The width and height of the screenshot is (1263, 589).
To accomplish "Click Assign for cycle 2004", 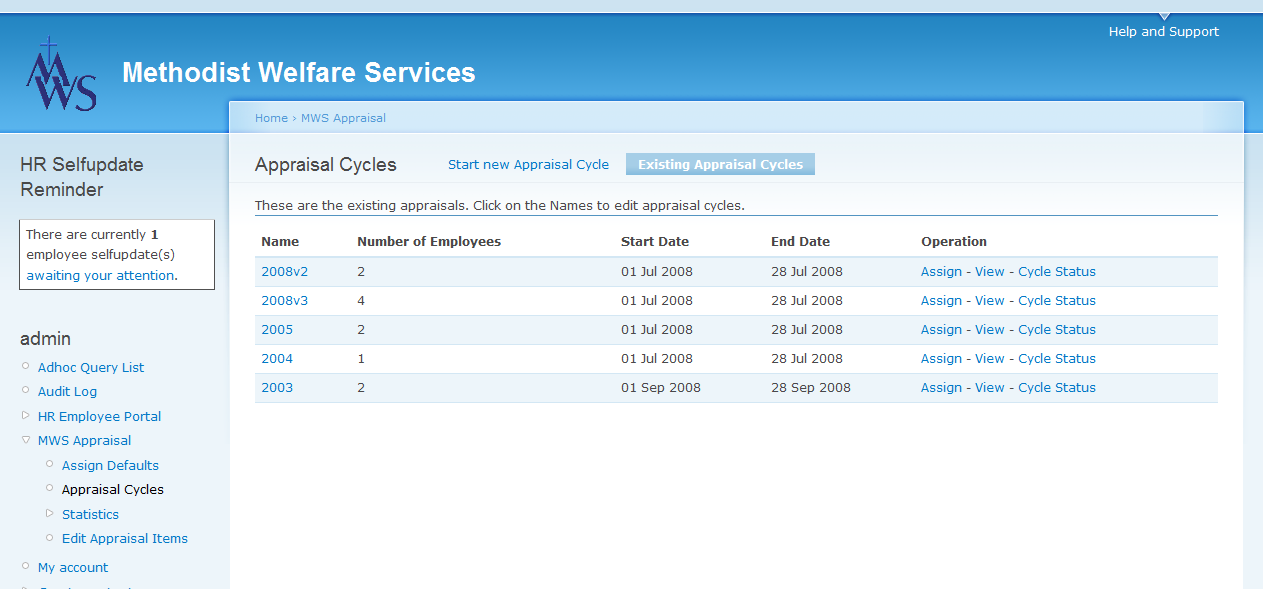I will pyautogui.click(x=941, y=358).
